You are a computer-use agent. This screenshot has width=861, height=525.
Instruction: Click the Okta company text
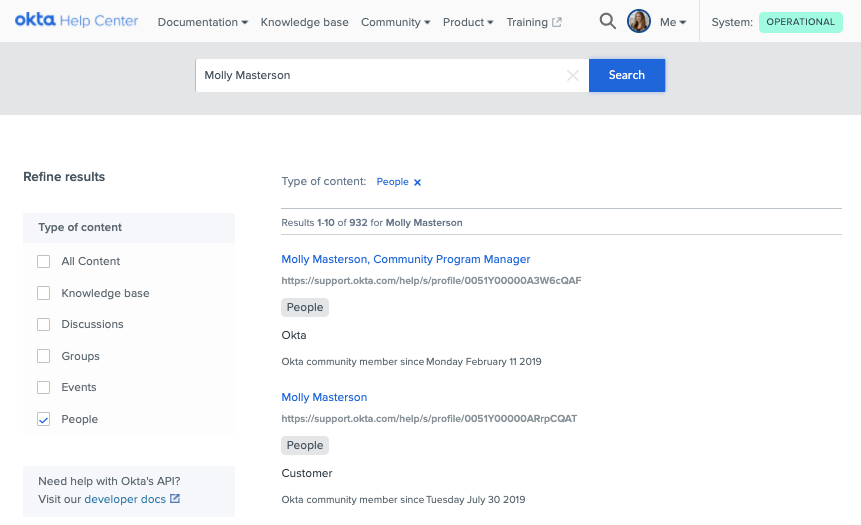pyautogui.click(x=294, y=335)
